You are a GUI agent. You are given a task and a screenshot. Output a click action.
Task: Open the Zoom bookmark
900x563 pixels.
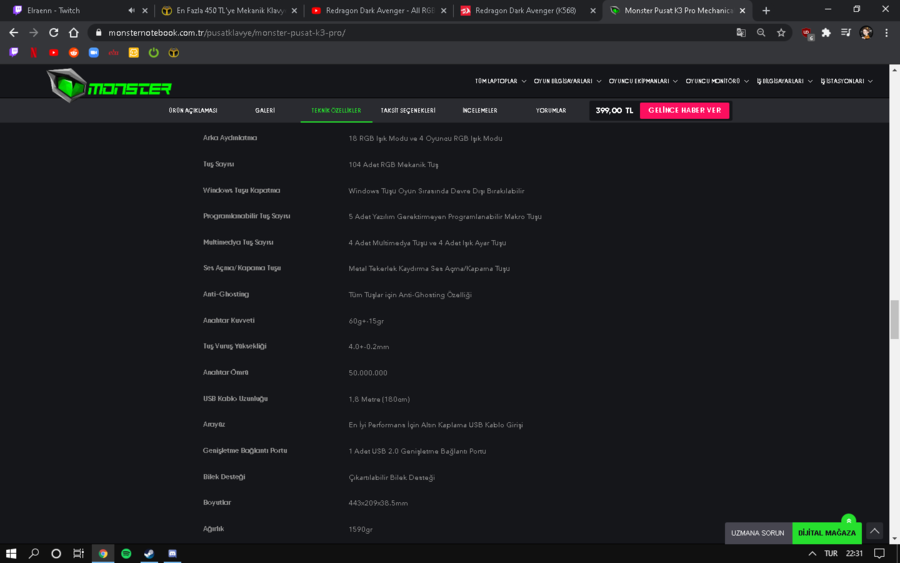[94, 52]
